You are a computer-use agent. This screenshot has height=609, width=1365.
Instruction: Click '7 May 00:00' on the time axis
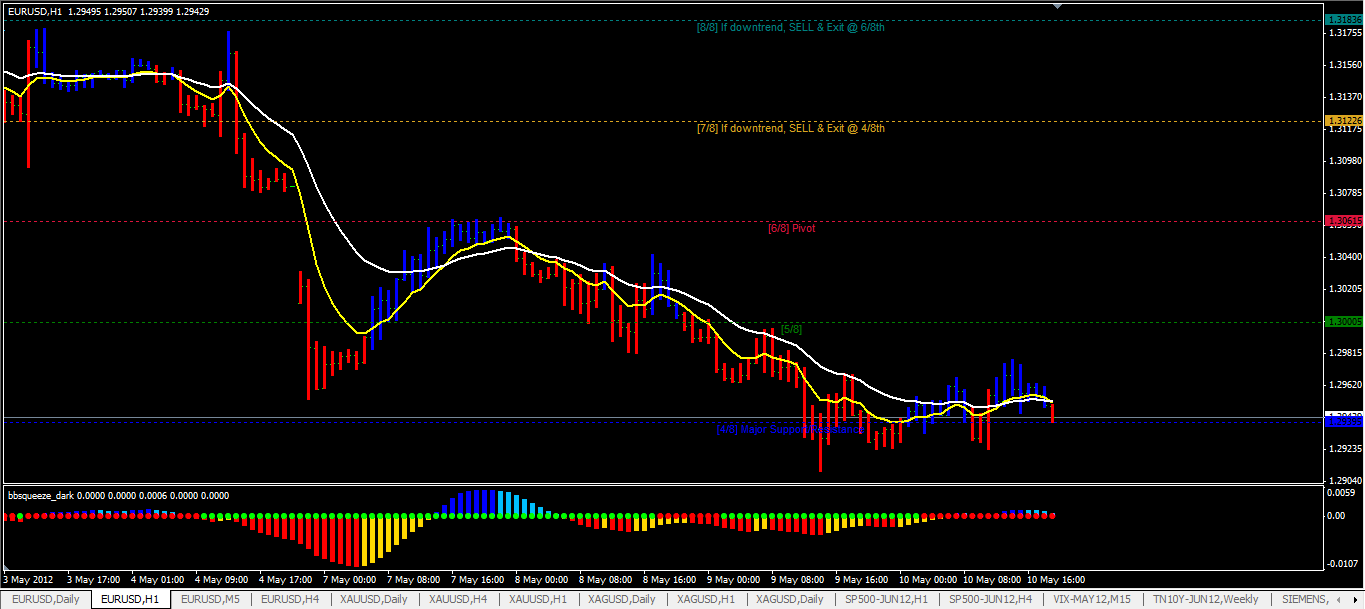[351, 579]
